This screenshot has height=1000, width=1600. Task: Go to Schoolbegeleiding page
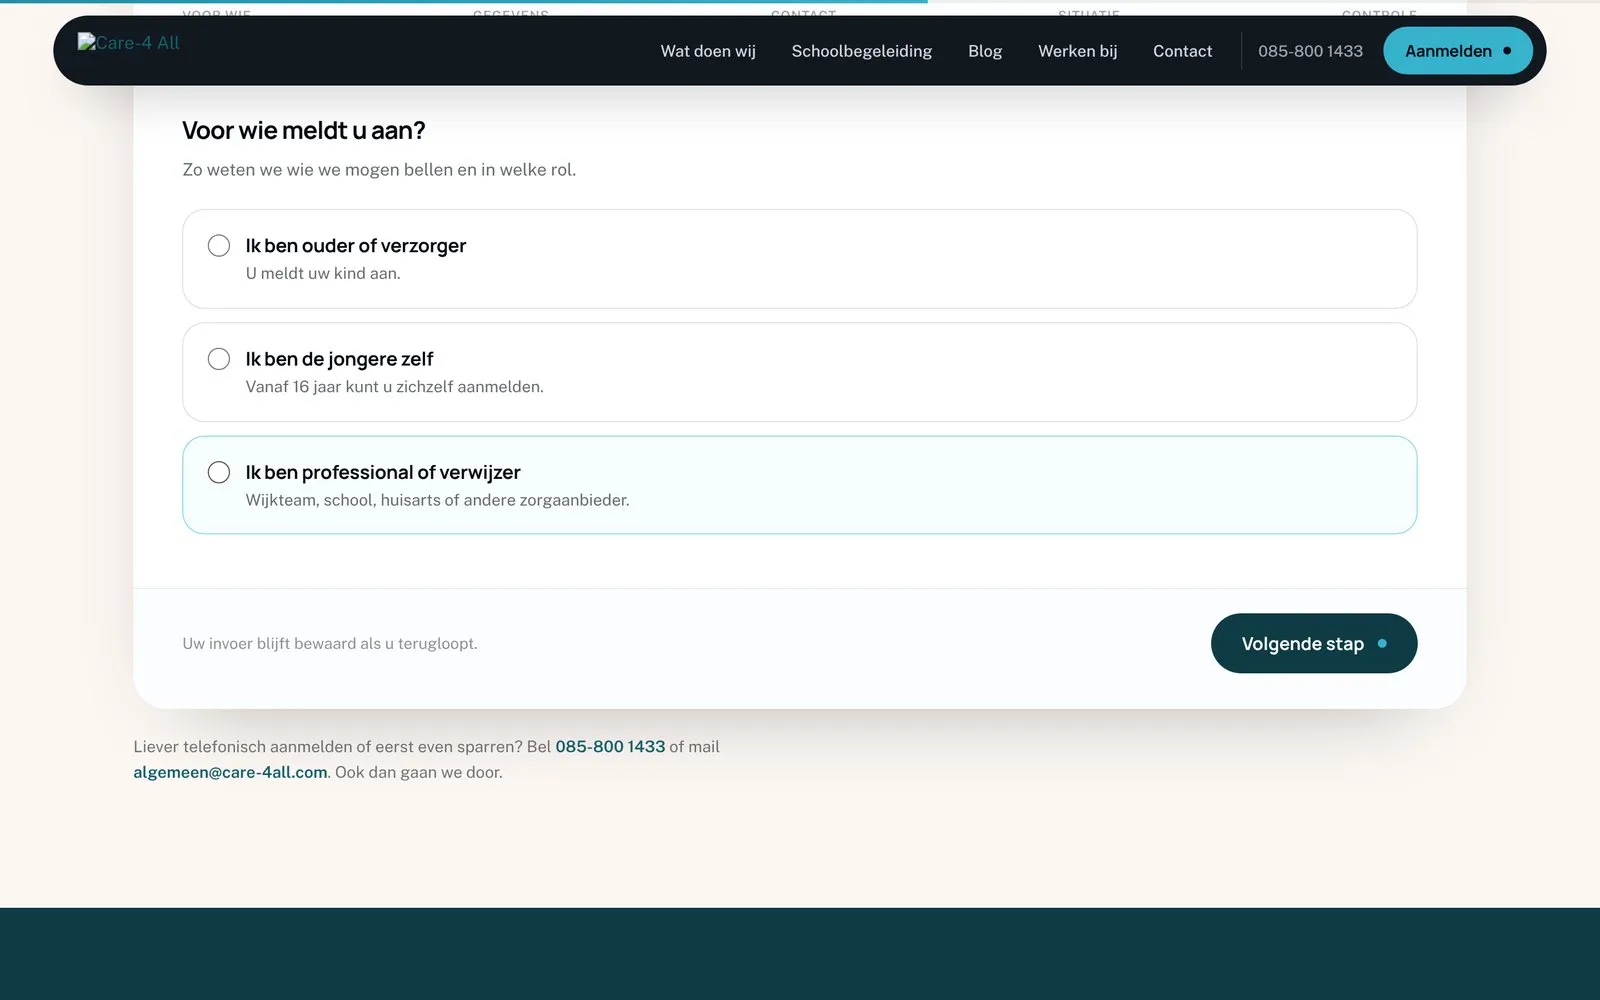pyautogui.click(x=861, y=51)
